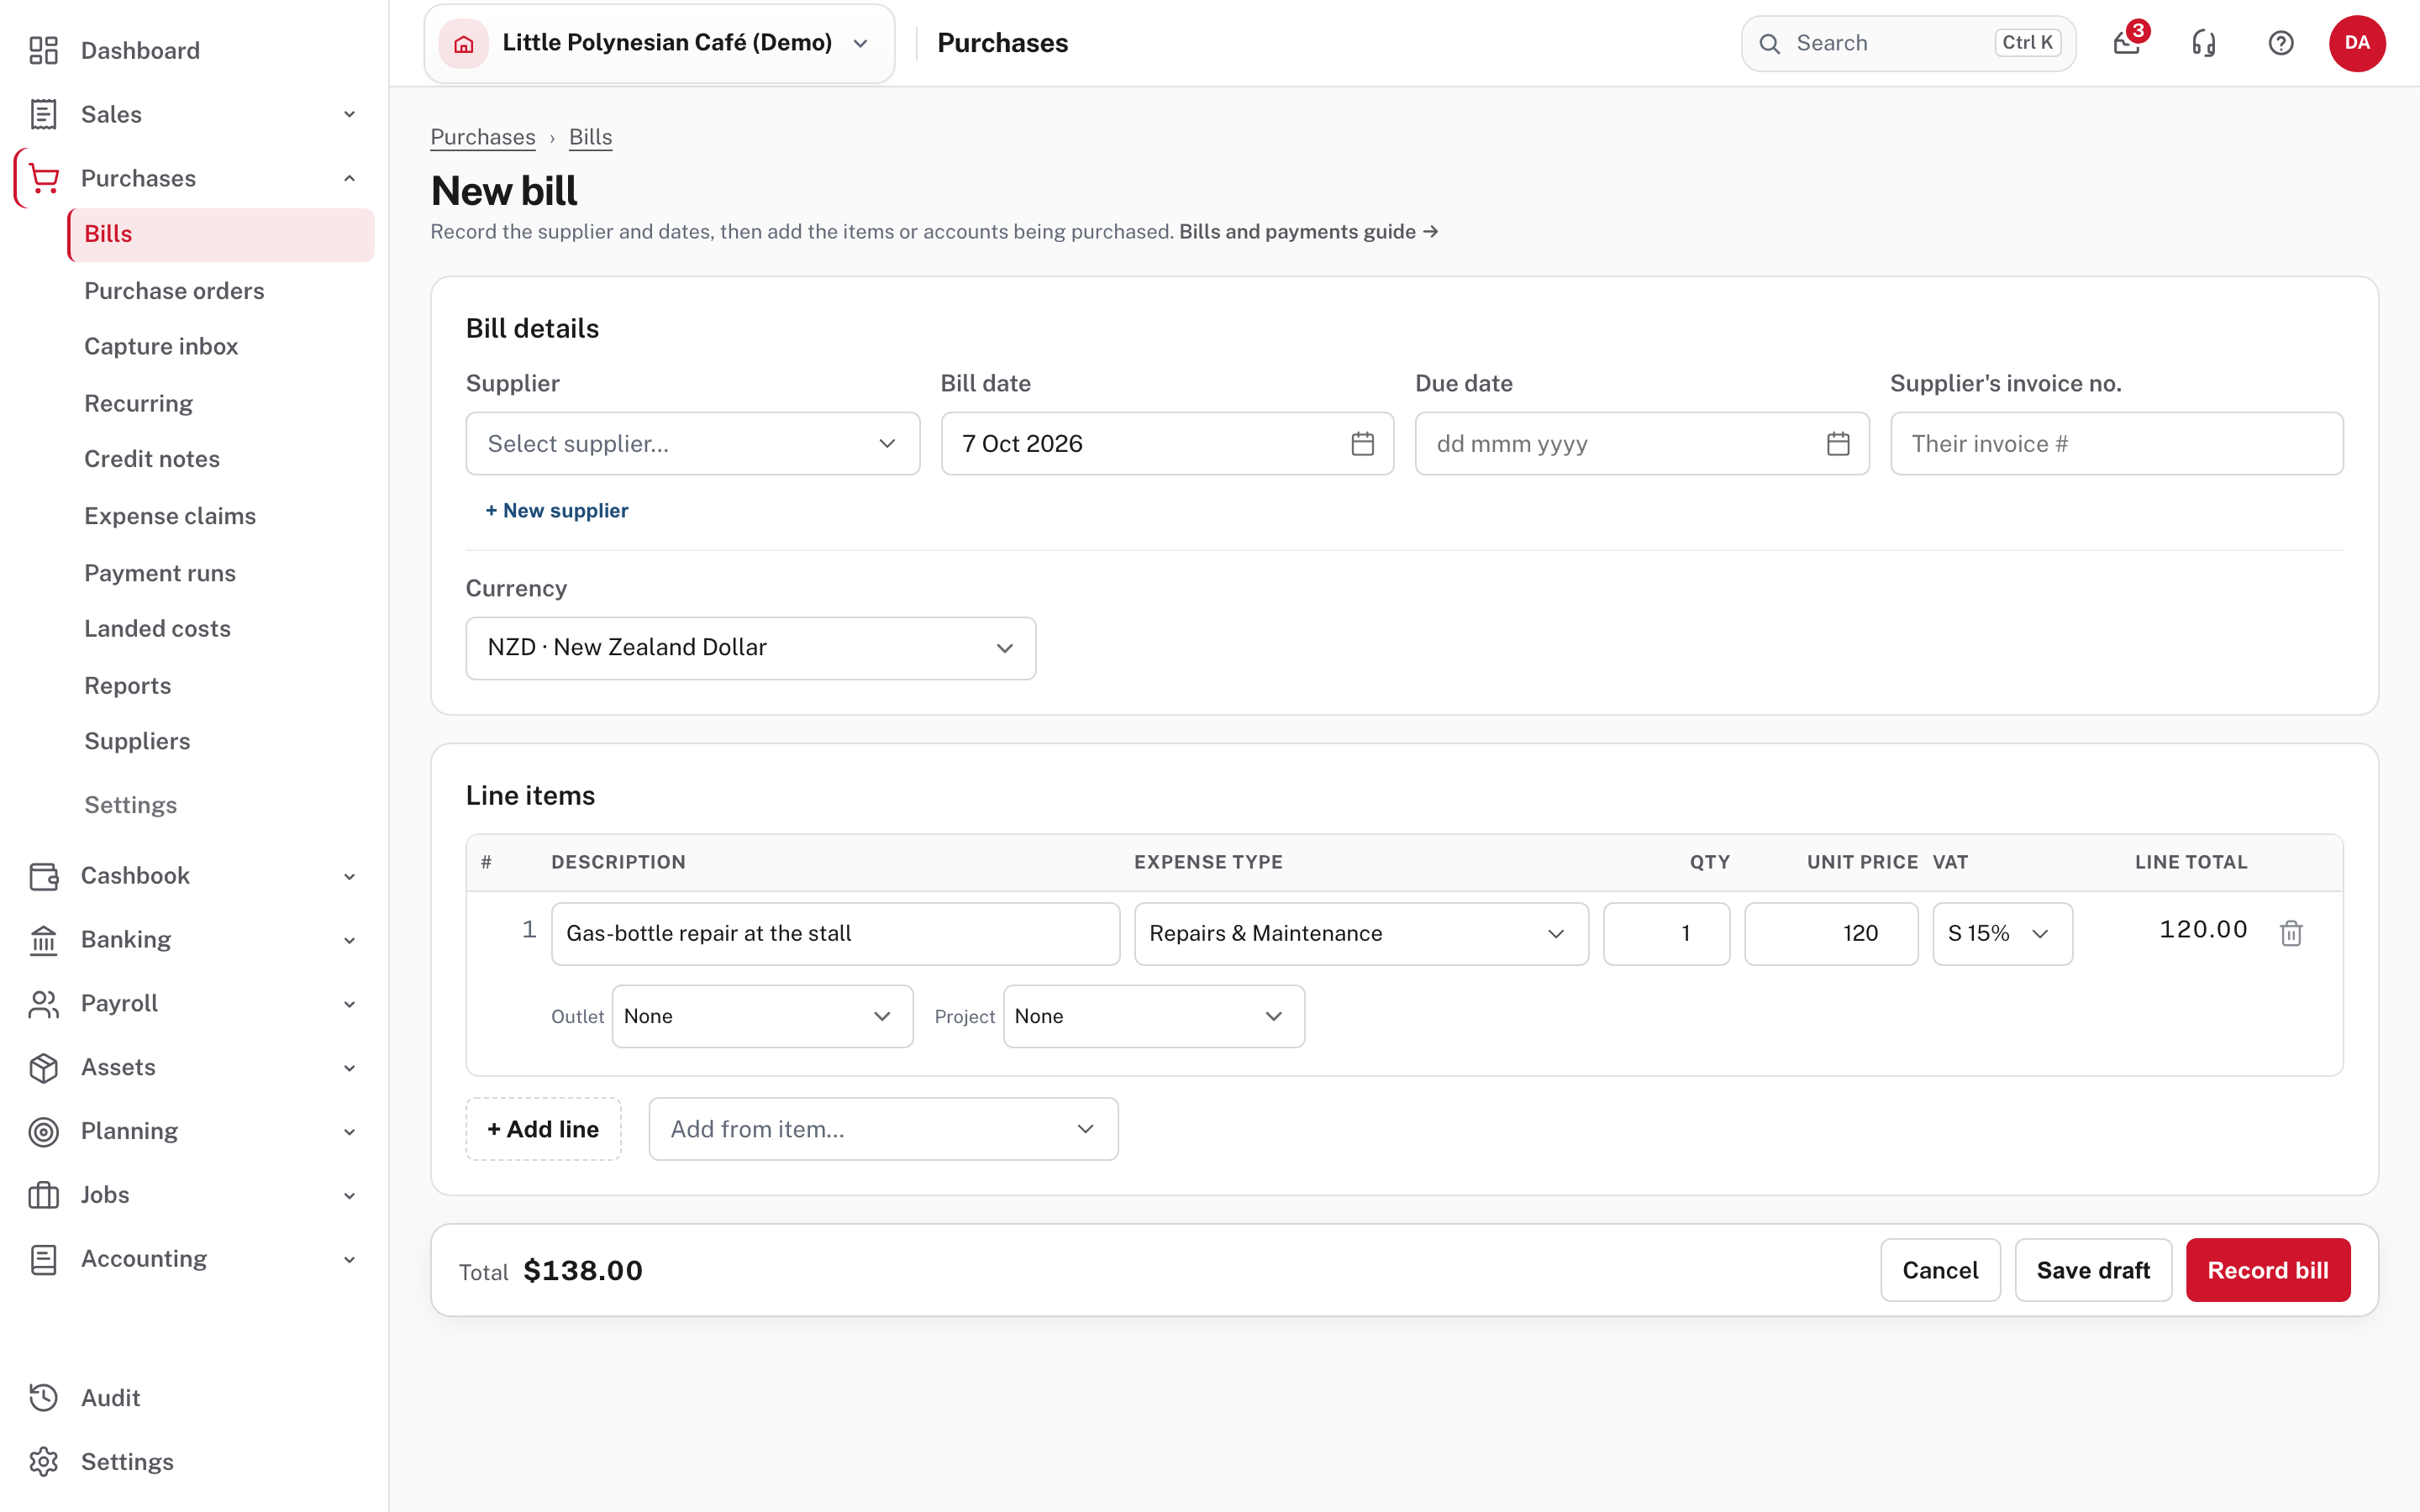The height and width of the screenshot is (1512, 2420).
Task: Open the Select supplier dropdown
Action: [x=692, y=443]
